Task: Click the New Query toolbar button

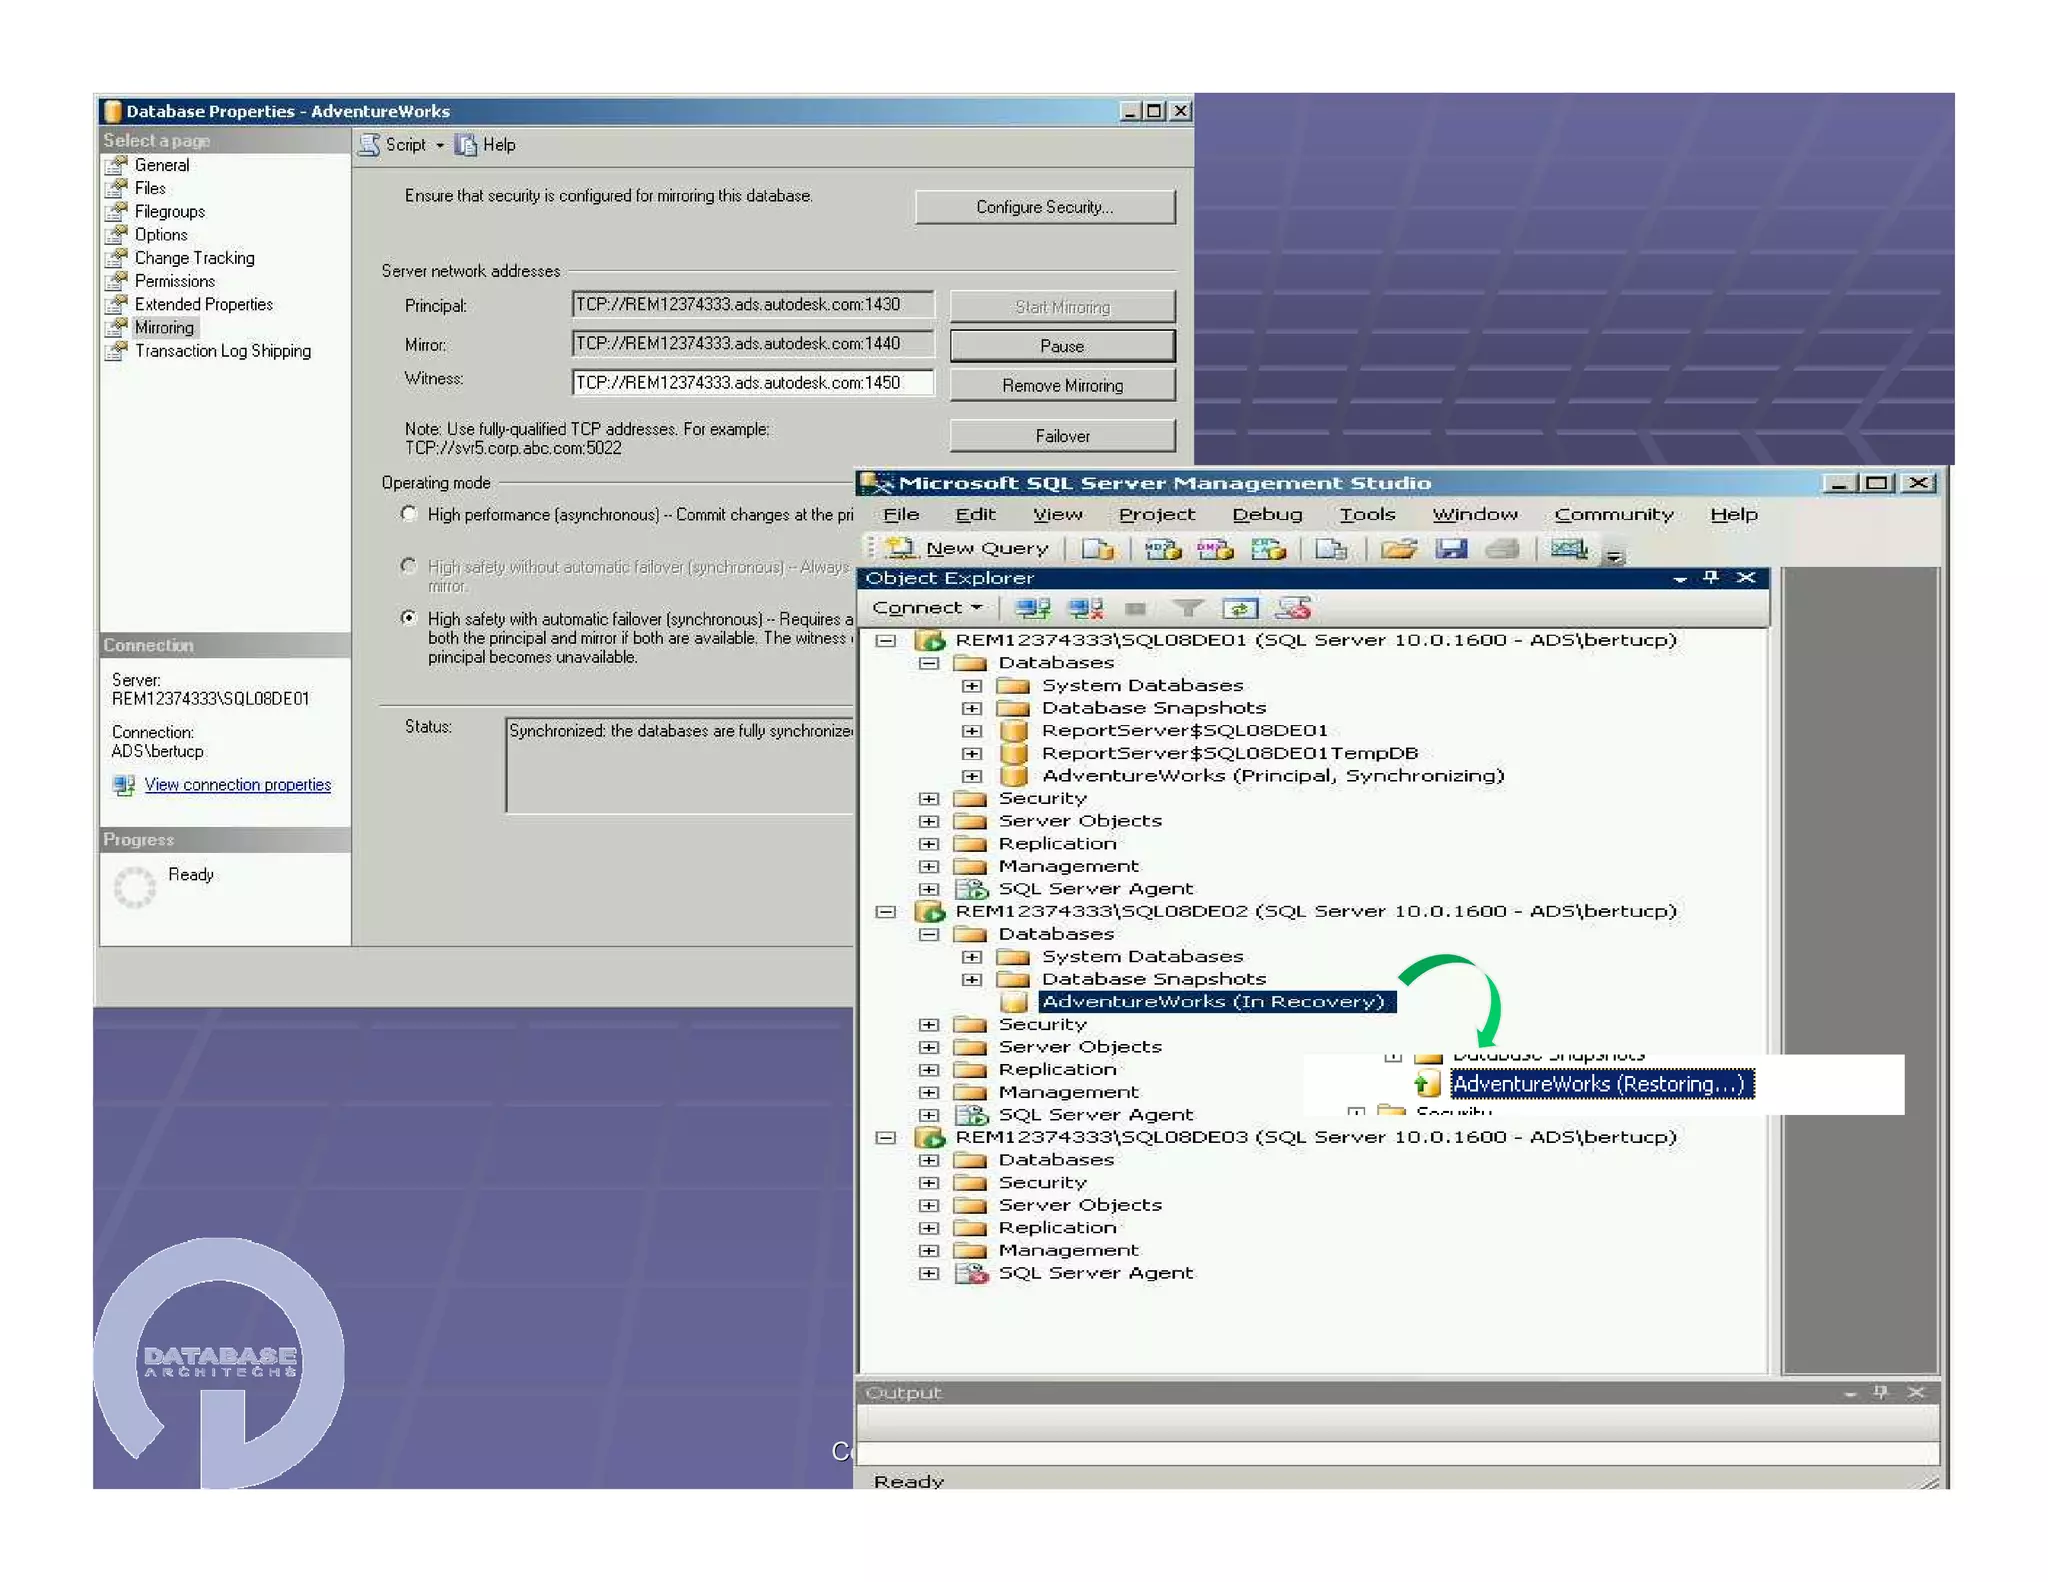Action: pos(968,548)
